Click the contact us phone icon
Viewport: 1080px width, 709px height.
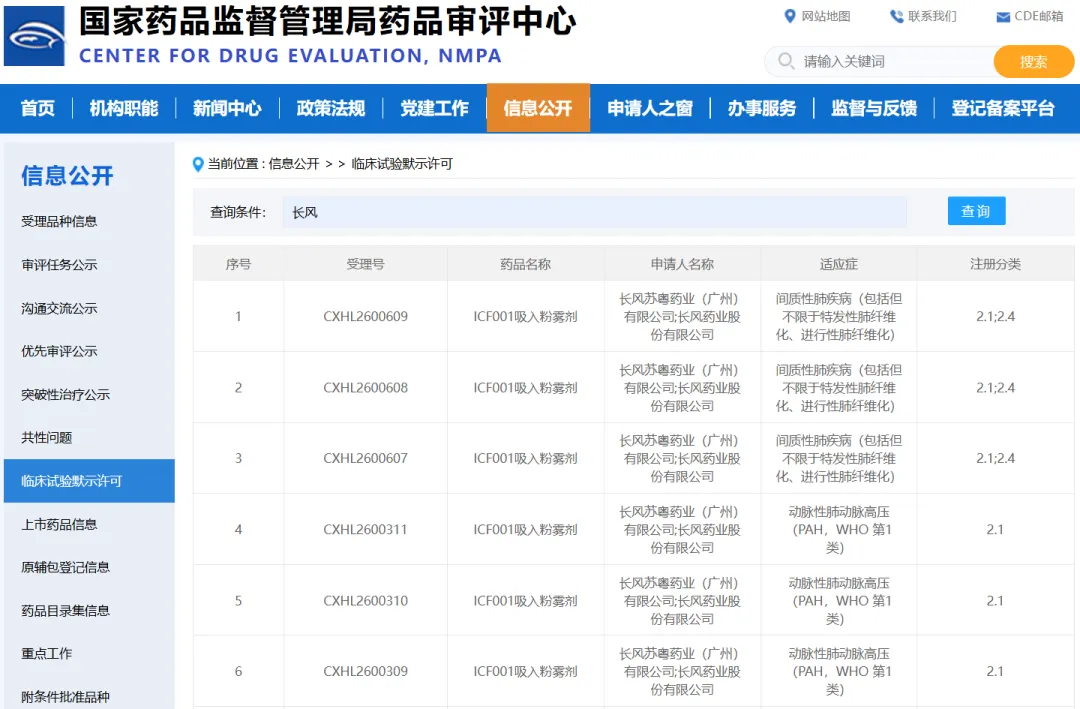tap(896, 16)
